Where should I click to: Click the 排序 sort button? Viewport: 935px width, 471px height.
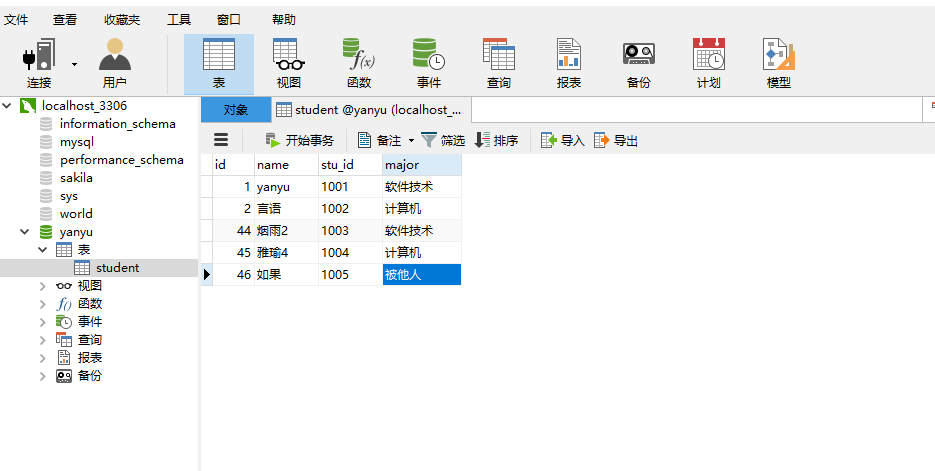[496, 141]
